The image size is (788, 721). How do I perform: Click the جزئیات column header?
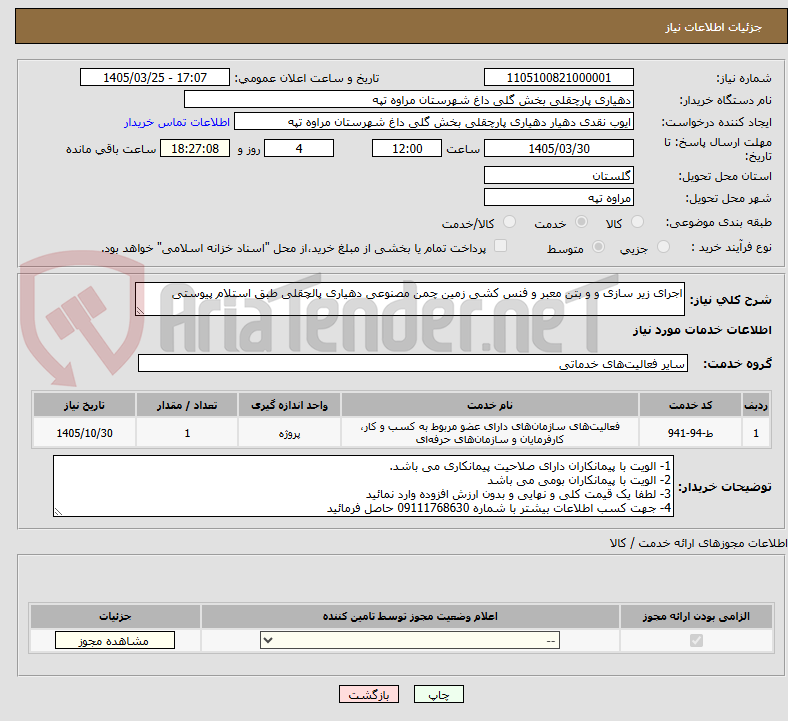click(x=115, y=616)
